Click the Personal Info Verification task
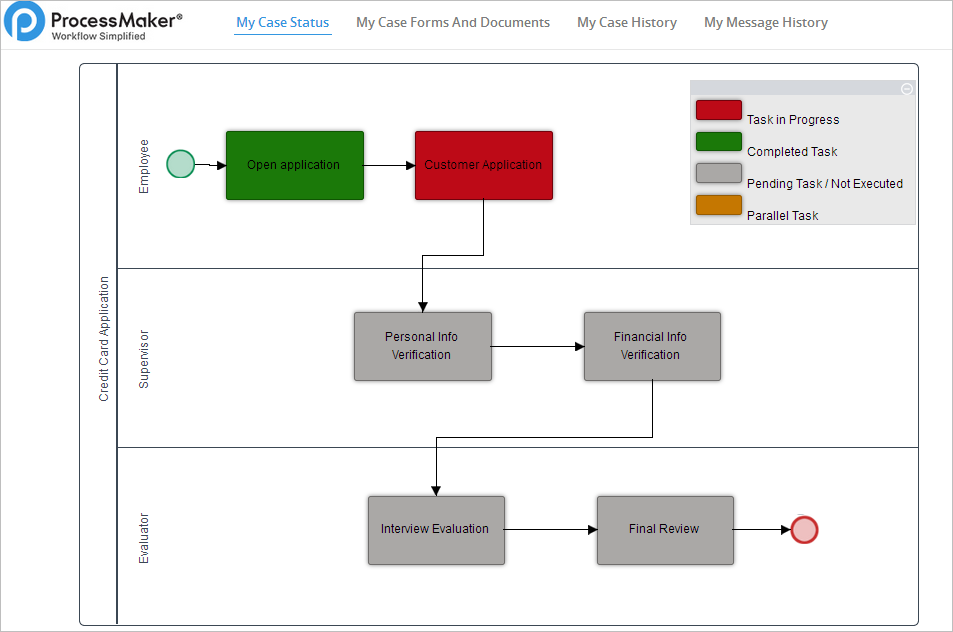This screenshot has height=632, width=953. 422,346
